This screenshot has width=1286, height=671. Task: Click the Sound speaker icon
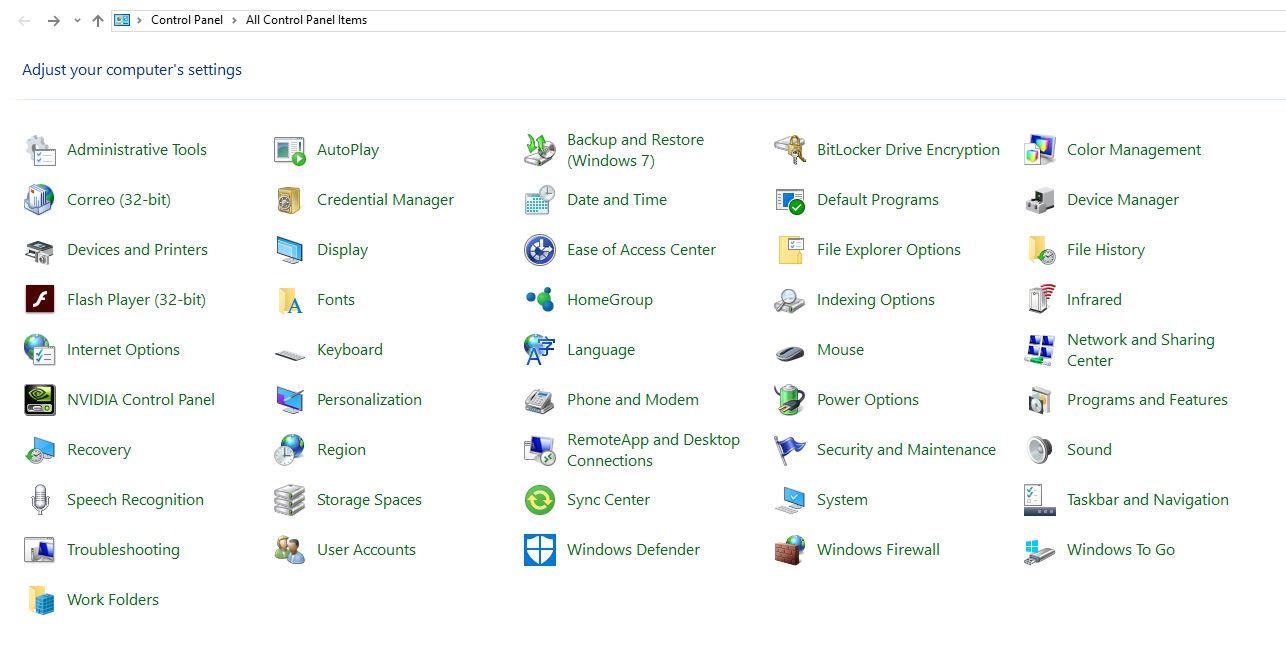coord(1040,450)
